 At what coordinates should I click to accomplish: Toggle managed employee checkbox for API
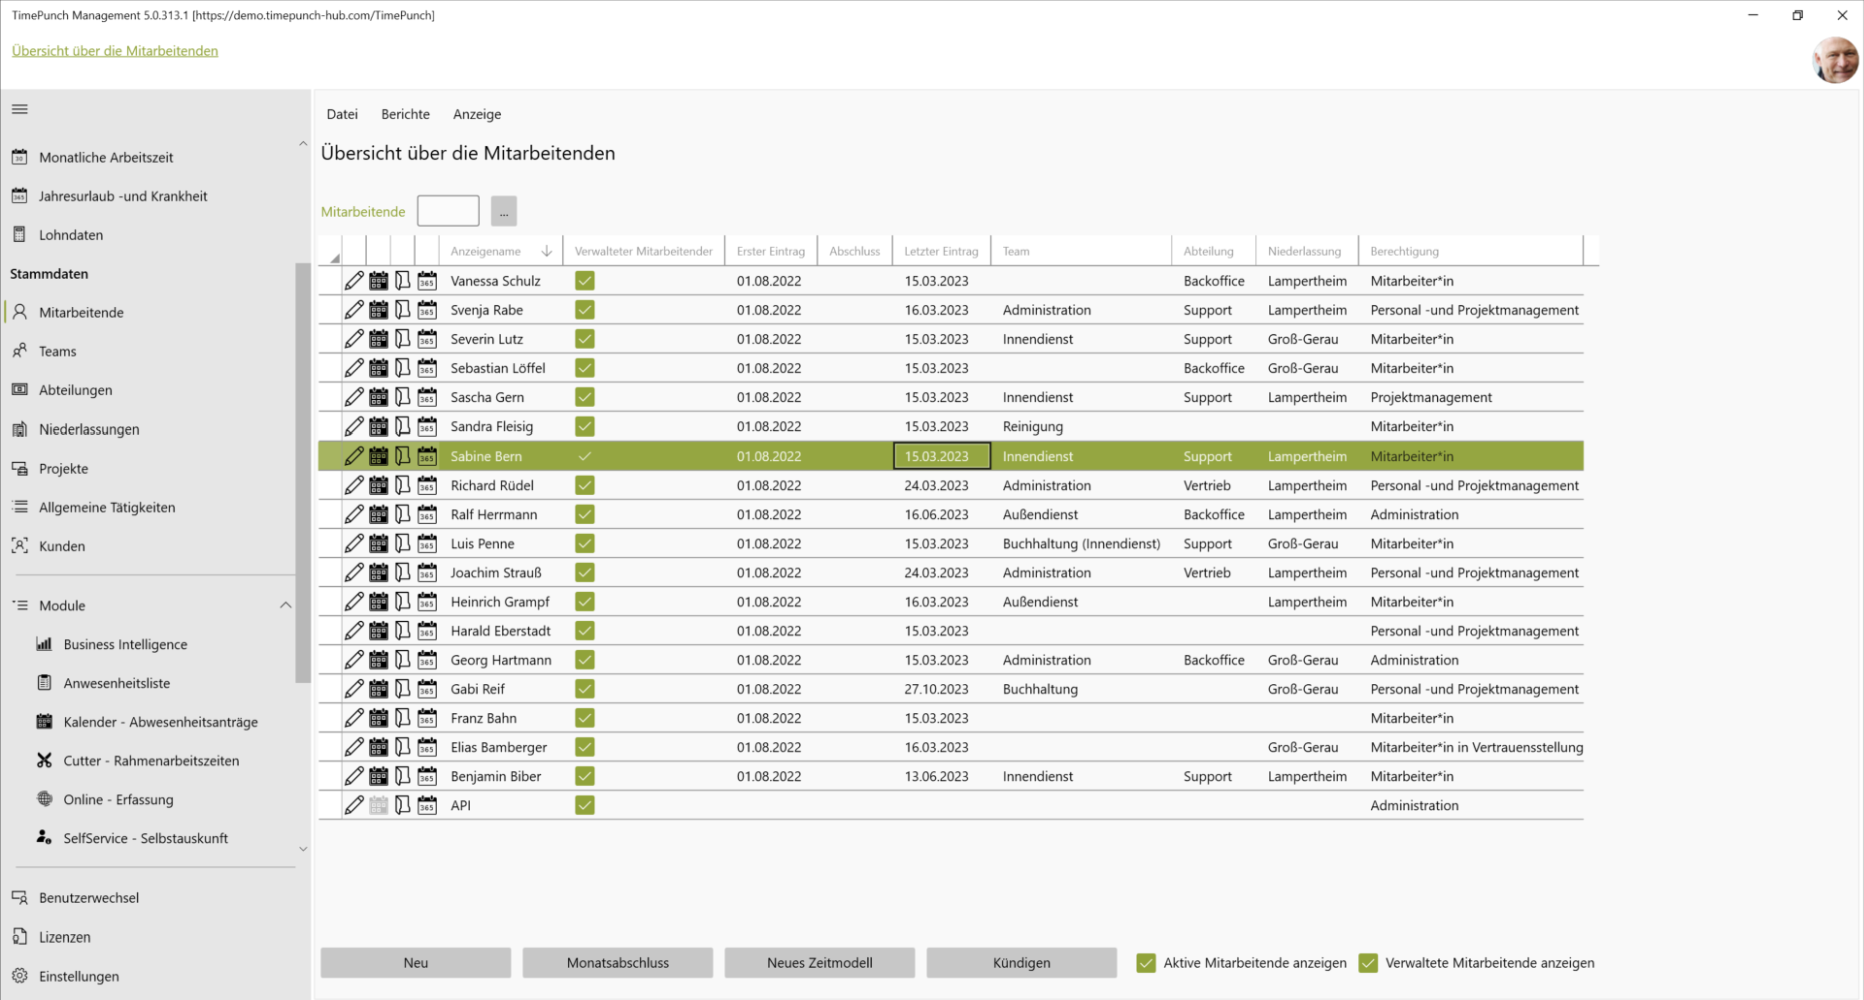[585, 805]
